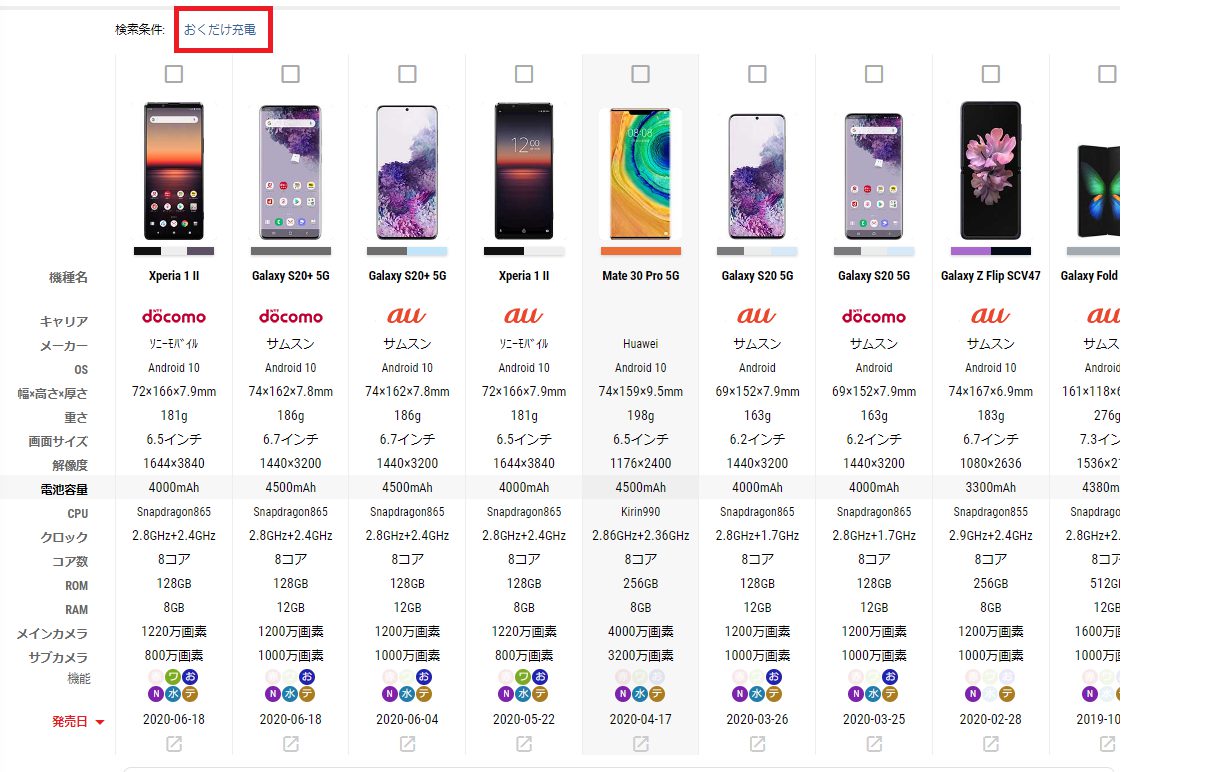
Task: Click Huawei maker cell
Action: [x=641, y=344]
